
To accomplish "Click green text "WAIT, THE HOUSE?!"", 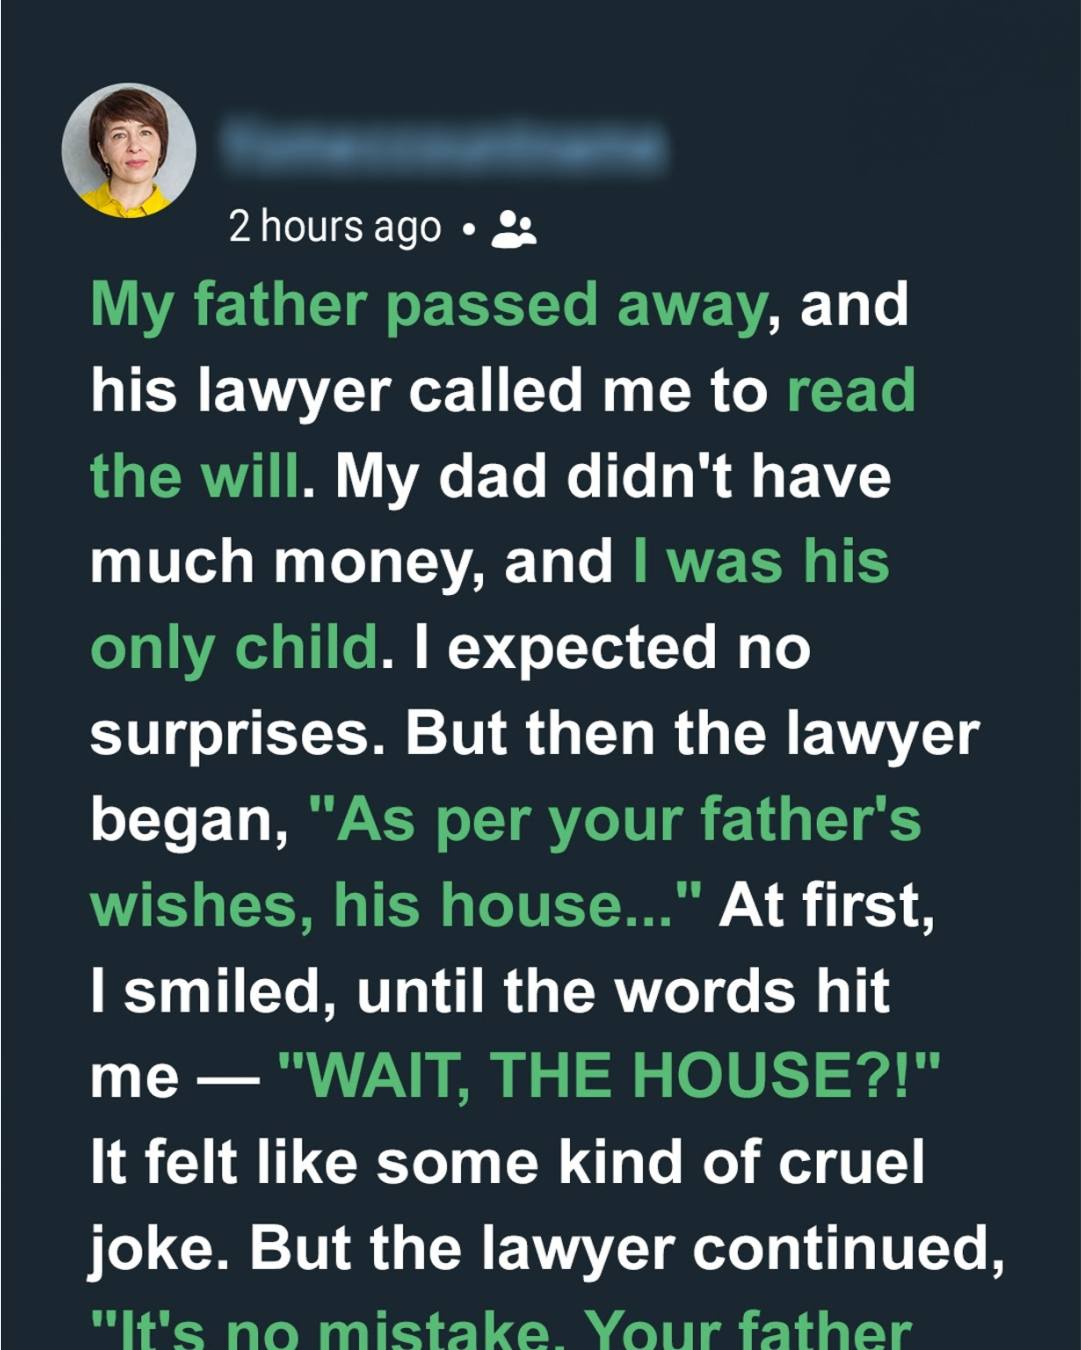I will 608,1077.
